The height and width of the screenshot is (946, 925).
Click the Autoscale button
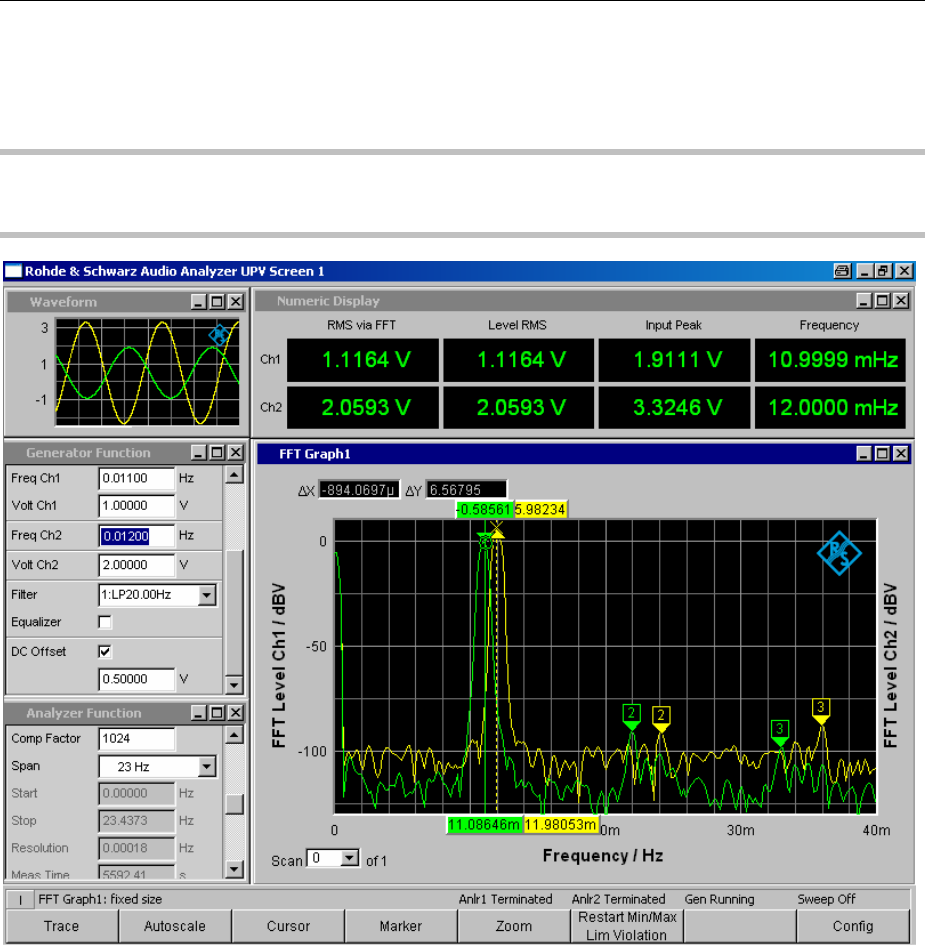pyautogui.click(x=174, y=926)
